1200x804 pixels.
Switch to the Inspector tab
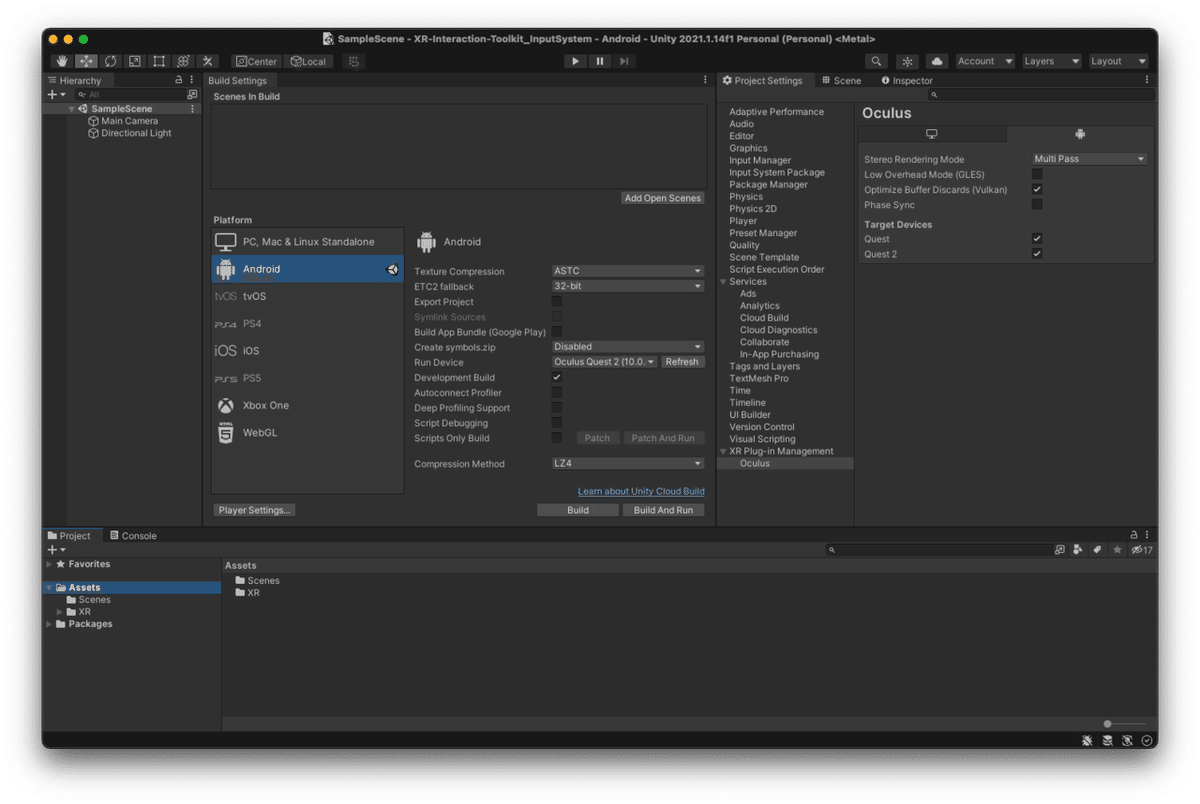(907, 80)
